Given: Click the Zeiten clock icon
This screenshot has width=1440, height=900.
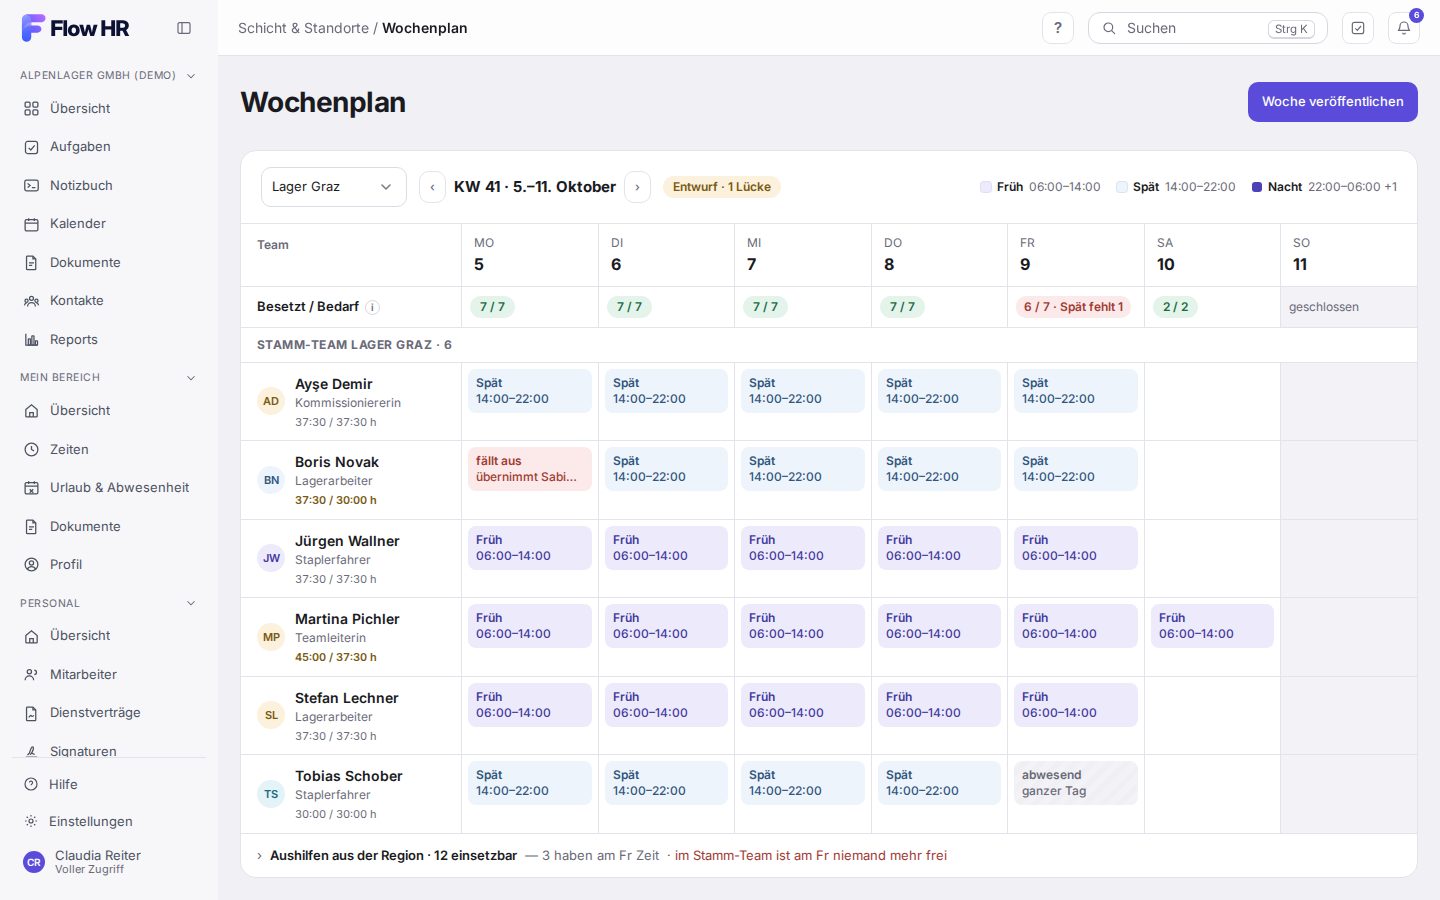Looking at the screenshot, I should tap(32, 450).
